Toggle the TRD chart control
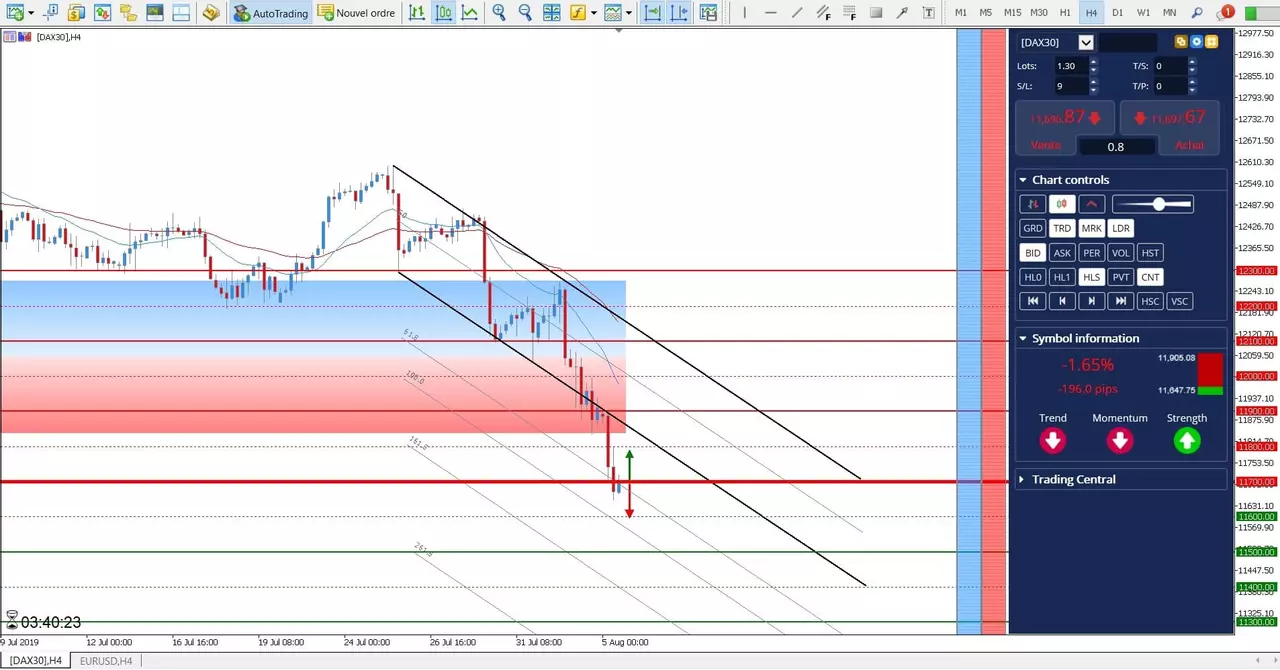Viewport: 1280px width, 670px height. coord(1062,228)
